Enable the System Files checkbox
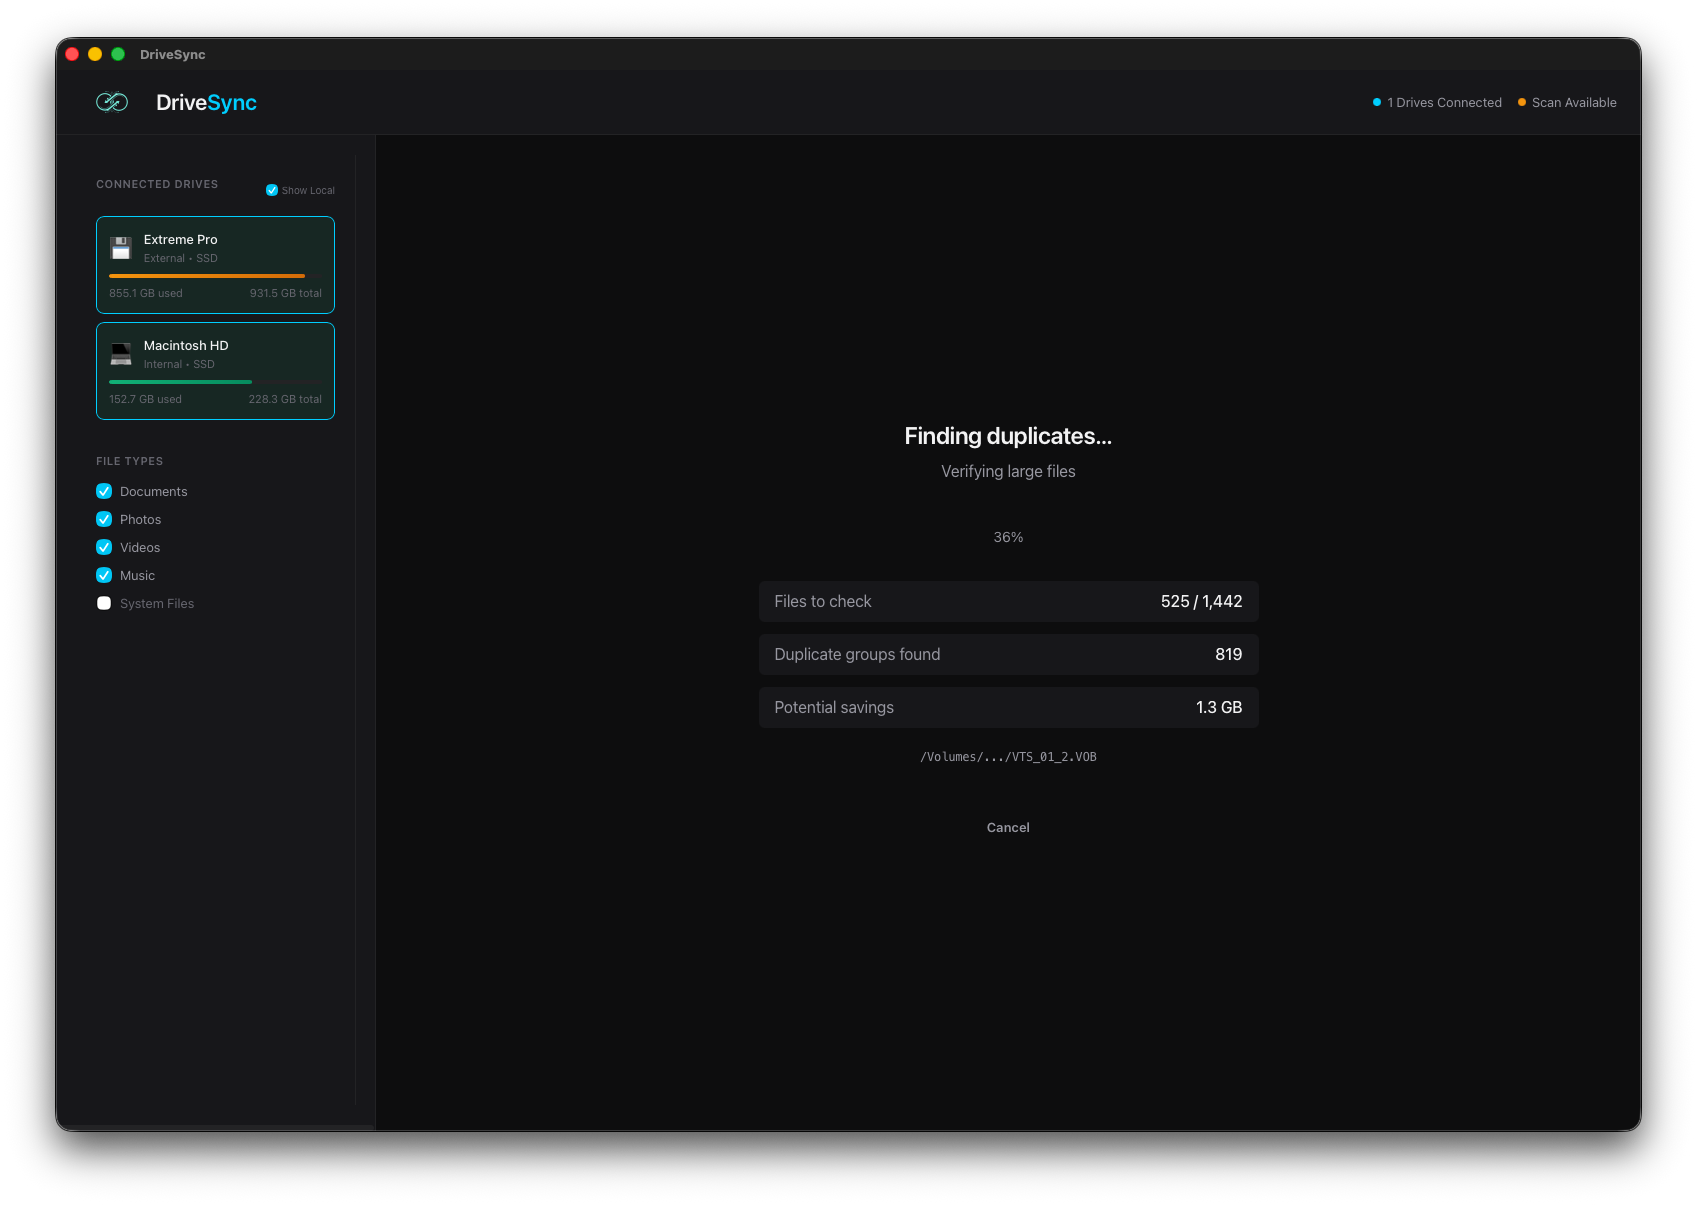Viewport: 1697px width, 1205px height. (104, 603)
